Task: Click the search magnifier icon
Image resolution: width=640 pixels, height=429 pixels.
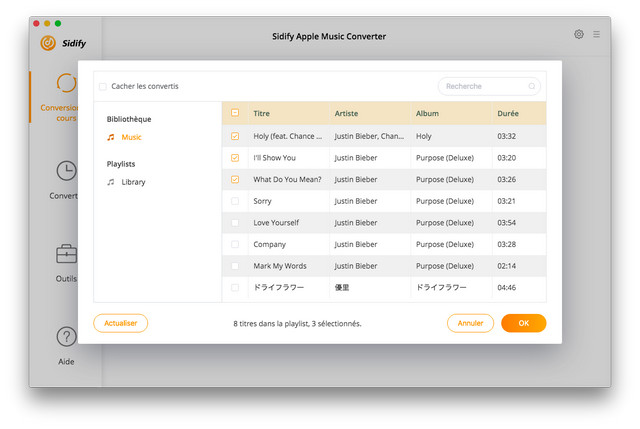Action: [532, 86]
